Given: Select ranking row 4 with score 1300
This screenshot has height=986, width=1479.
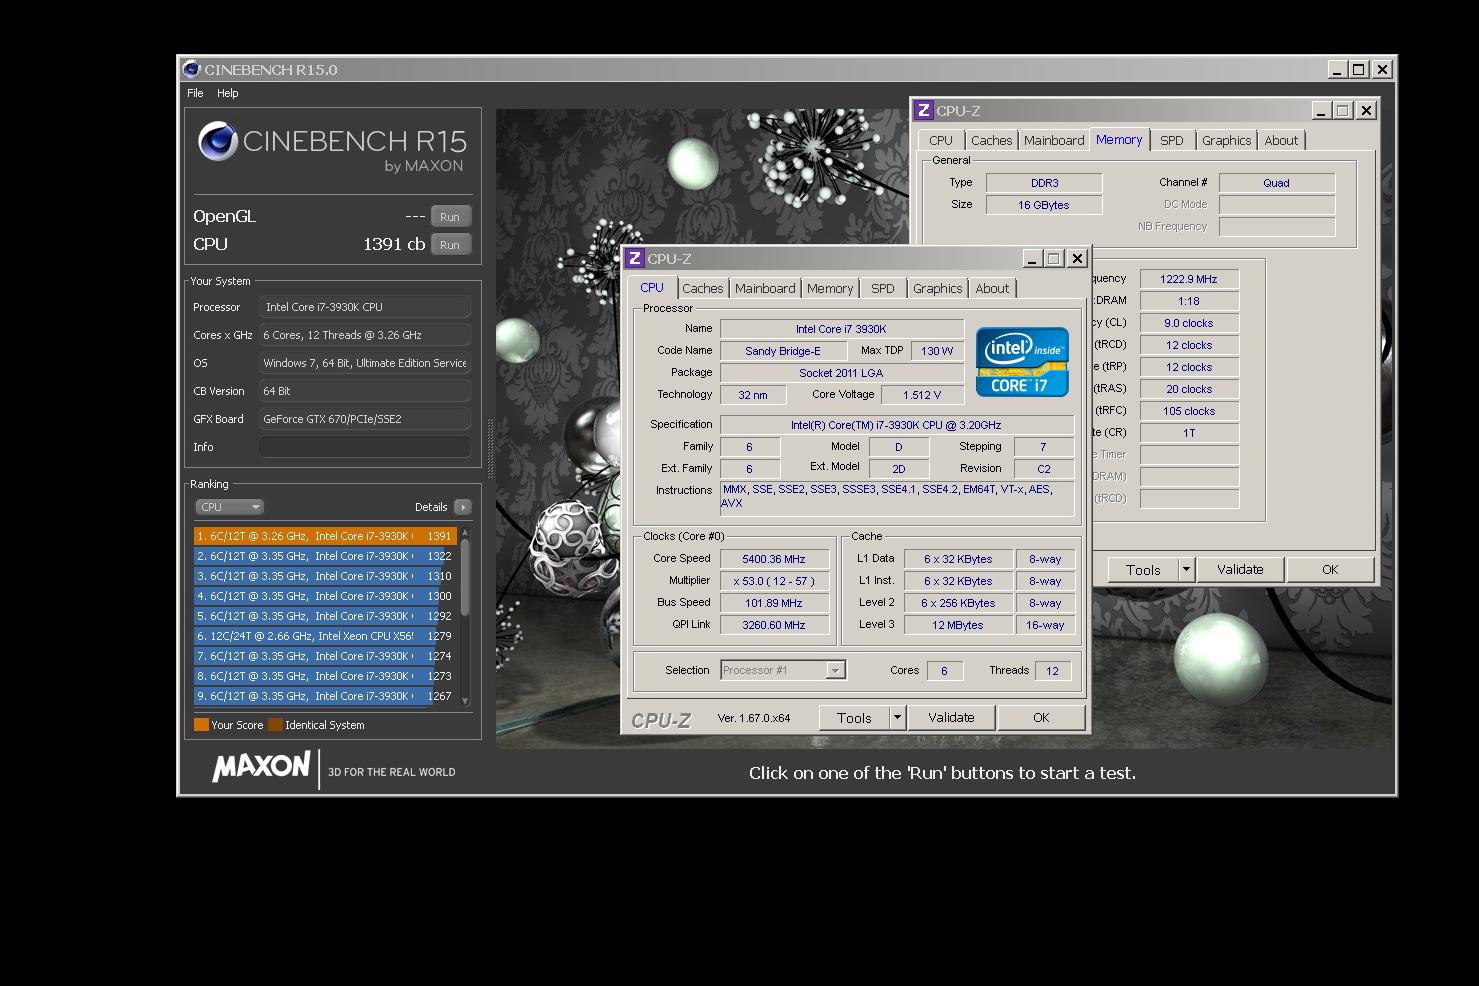Looking at the screenshot, I should coord(325,596).
